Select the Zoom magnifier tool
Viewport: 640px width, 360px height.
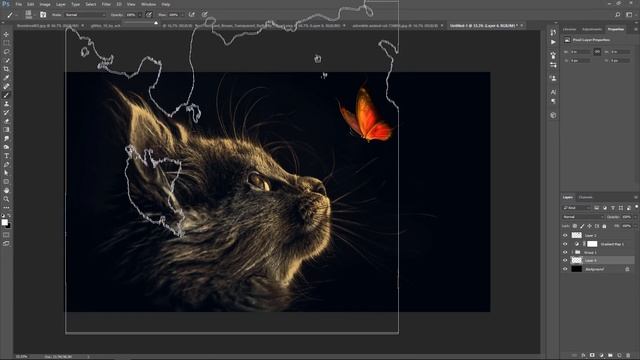coord(6,199)
